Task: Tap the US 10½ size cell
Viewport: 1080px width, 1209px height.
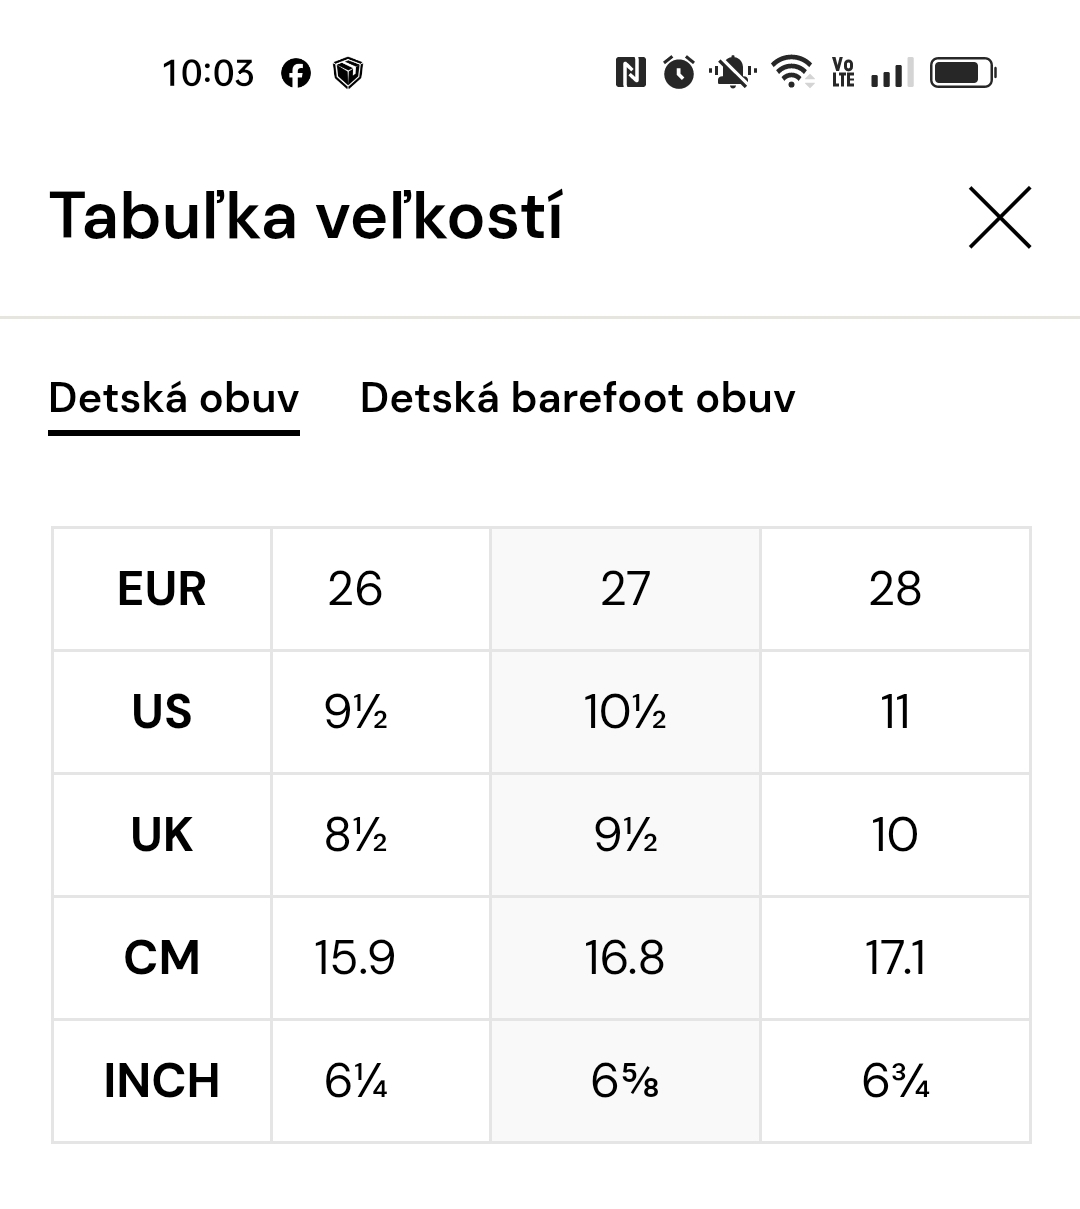Action: tap(625, 712)
